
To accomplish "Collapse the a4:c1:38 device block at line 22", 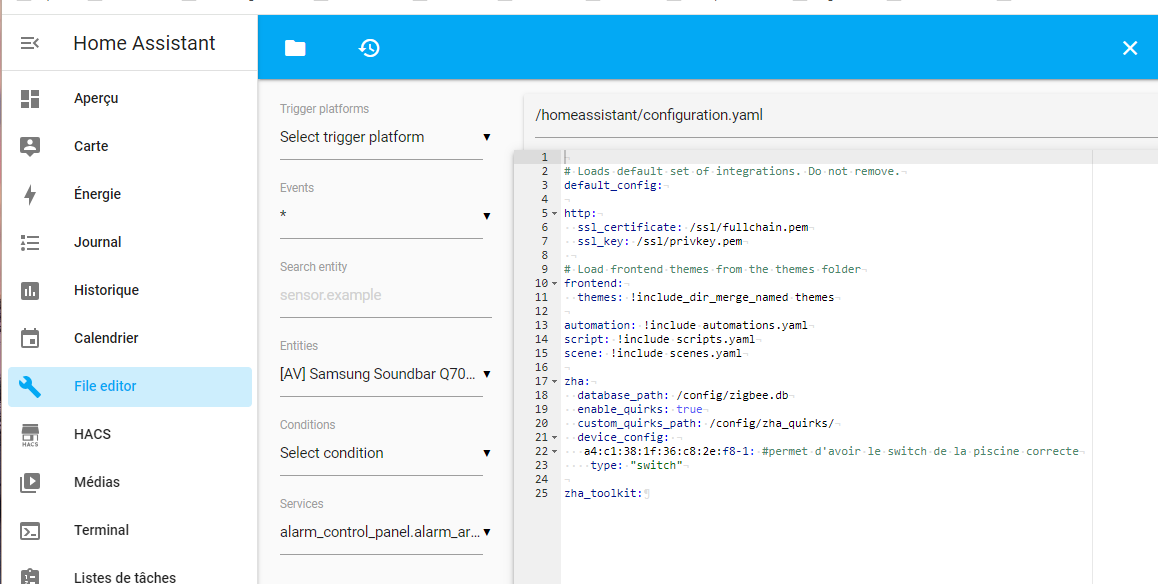I will tap(555, 452).
